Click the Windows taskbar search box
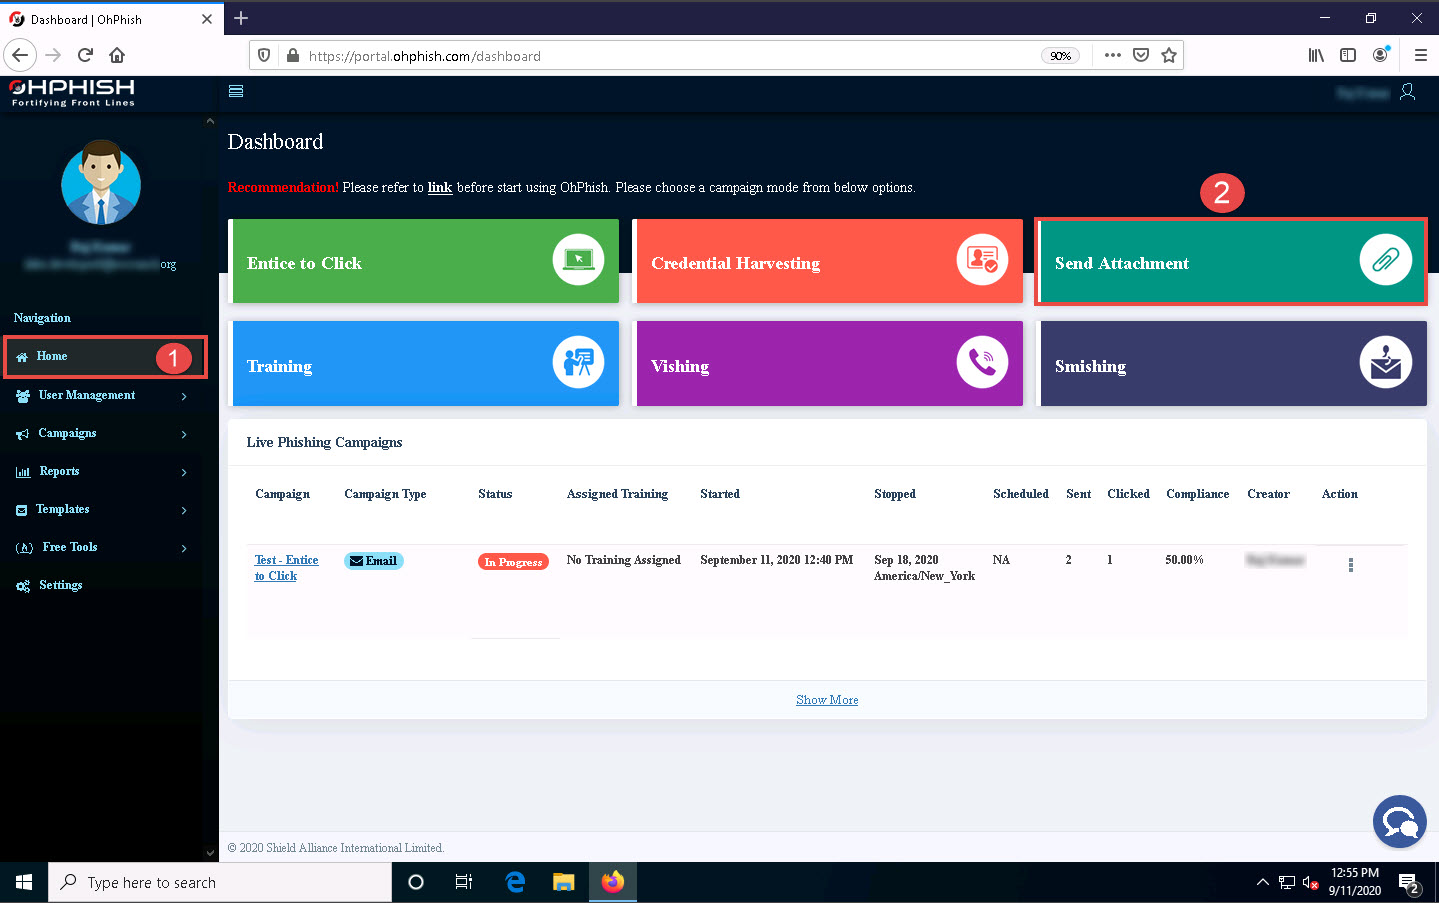This screenshot has height=903, width=1439. 220,882
